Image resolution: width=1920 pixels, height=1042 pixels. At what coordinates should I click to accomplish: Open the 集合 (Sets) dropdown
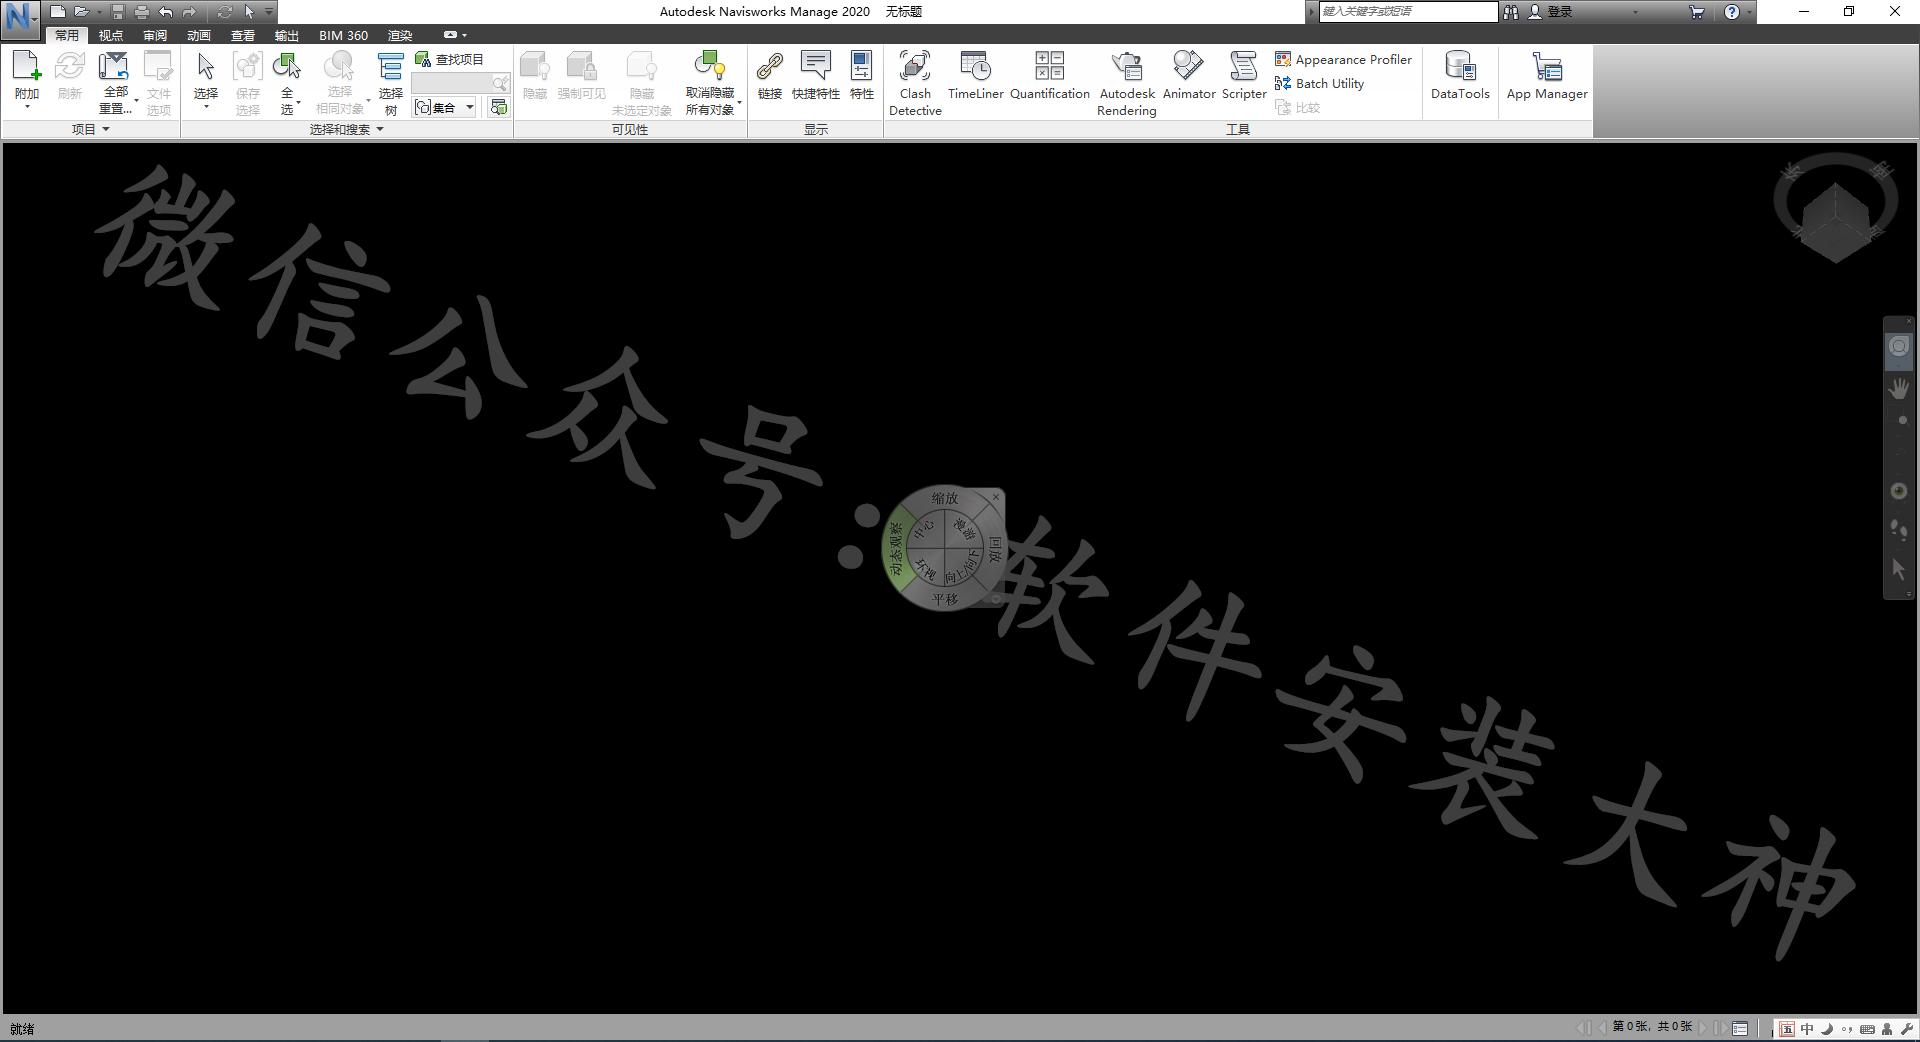[x=445, y=107]
